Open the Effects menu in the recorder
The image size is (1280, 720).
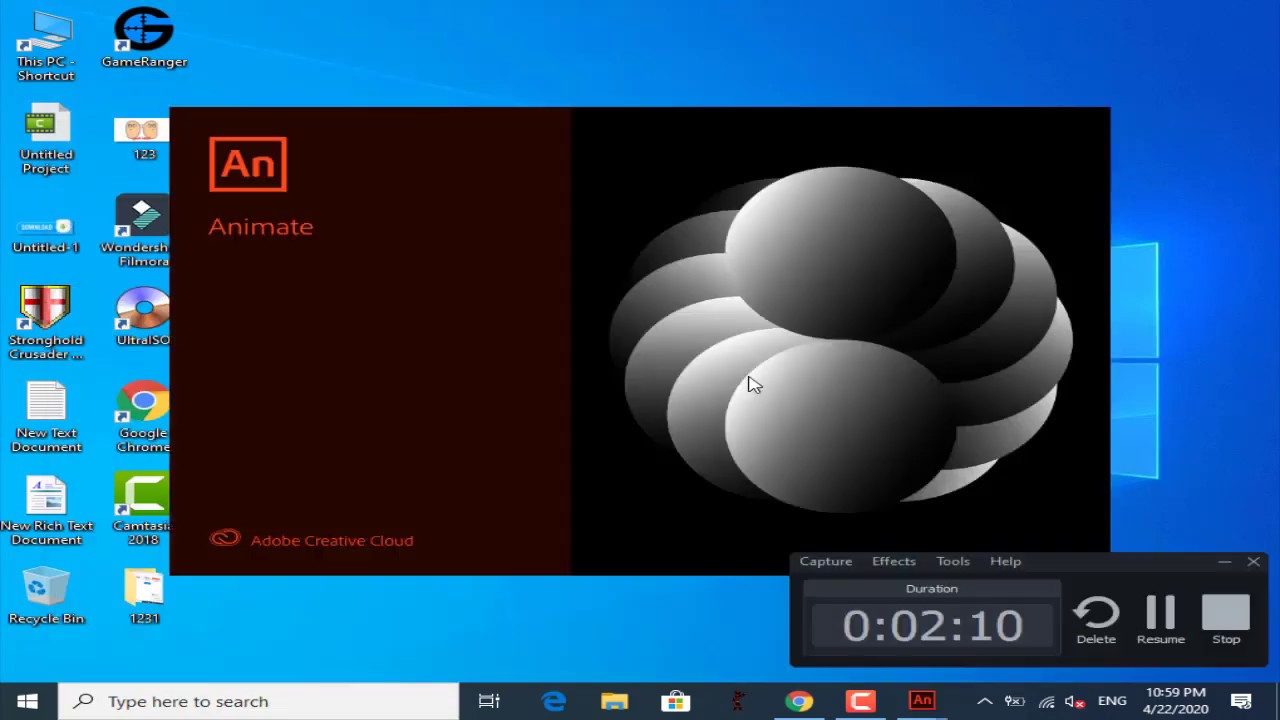pos(893,561)
